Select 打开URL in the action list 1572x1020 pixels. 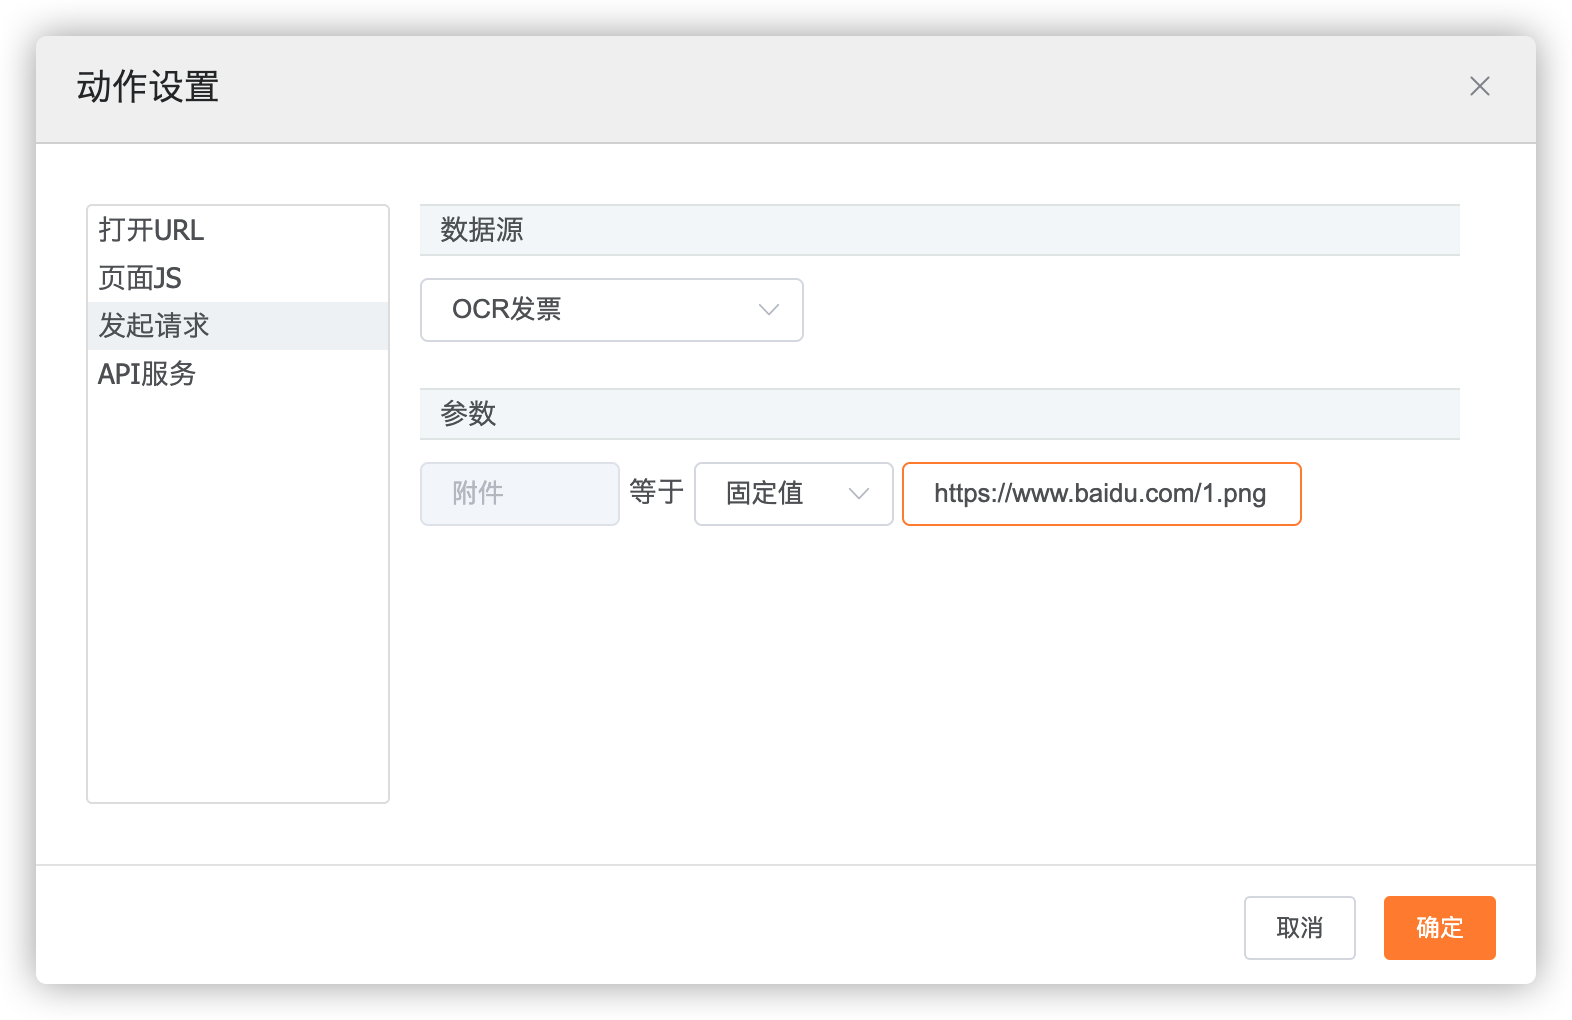[x=152, y=230]
